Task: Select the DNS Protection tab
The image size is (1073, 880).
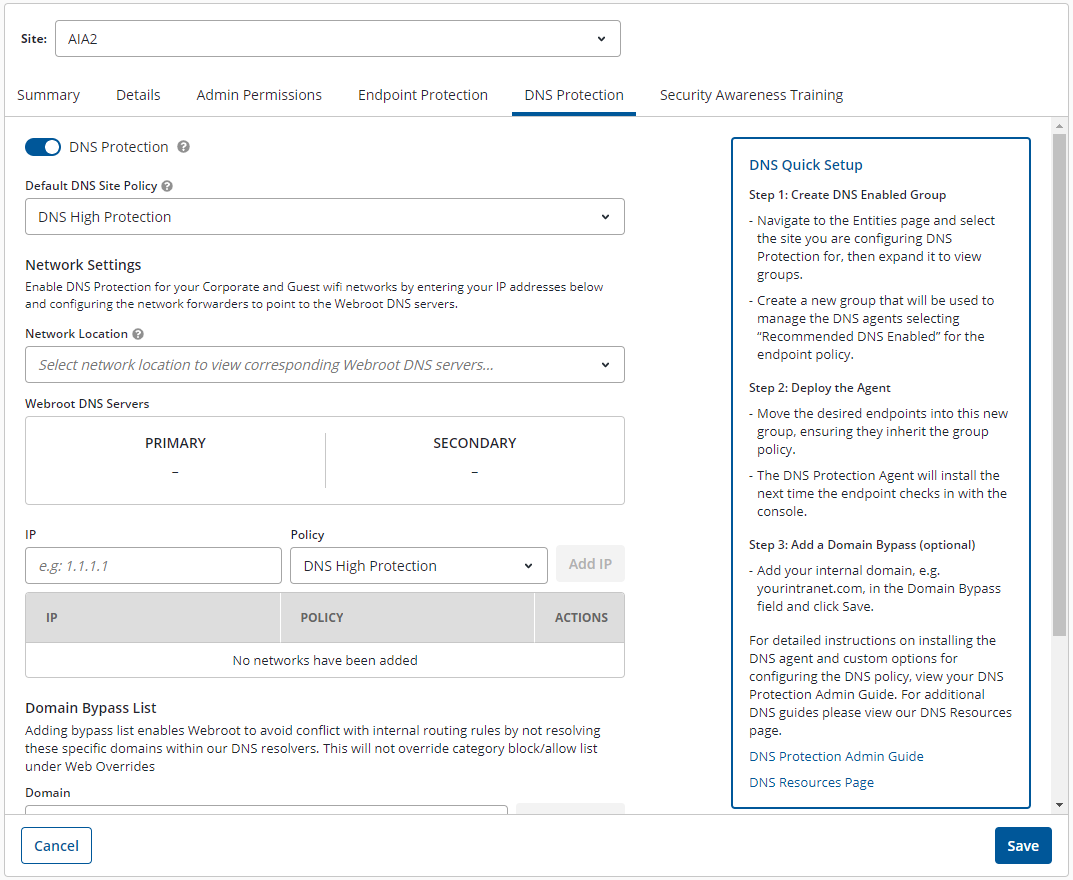Action: coord(573,95)
